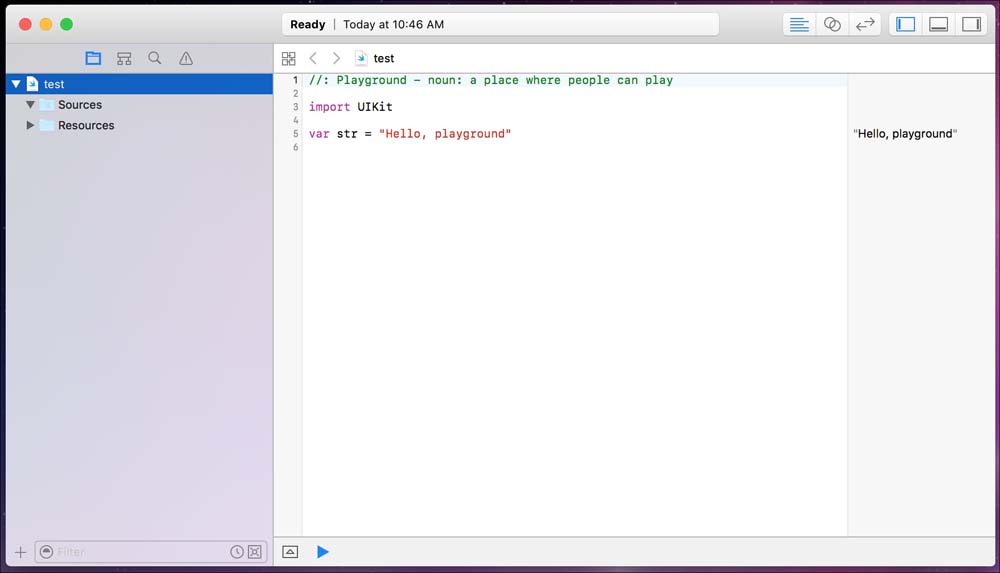
Task: Open the Issue navigator warning icon
Action: pyautogui.click(x=186, y=59)
